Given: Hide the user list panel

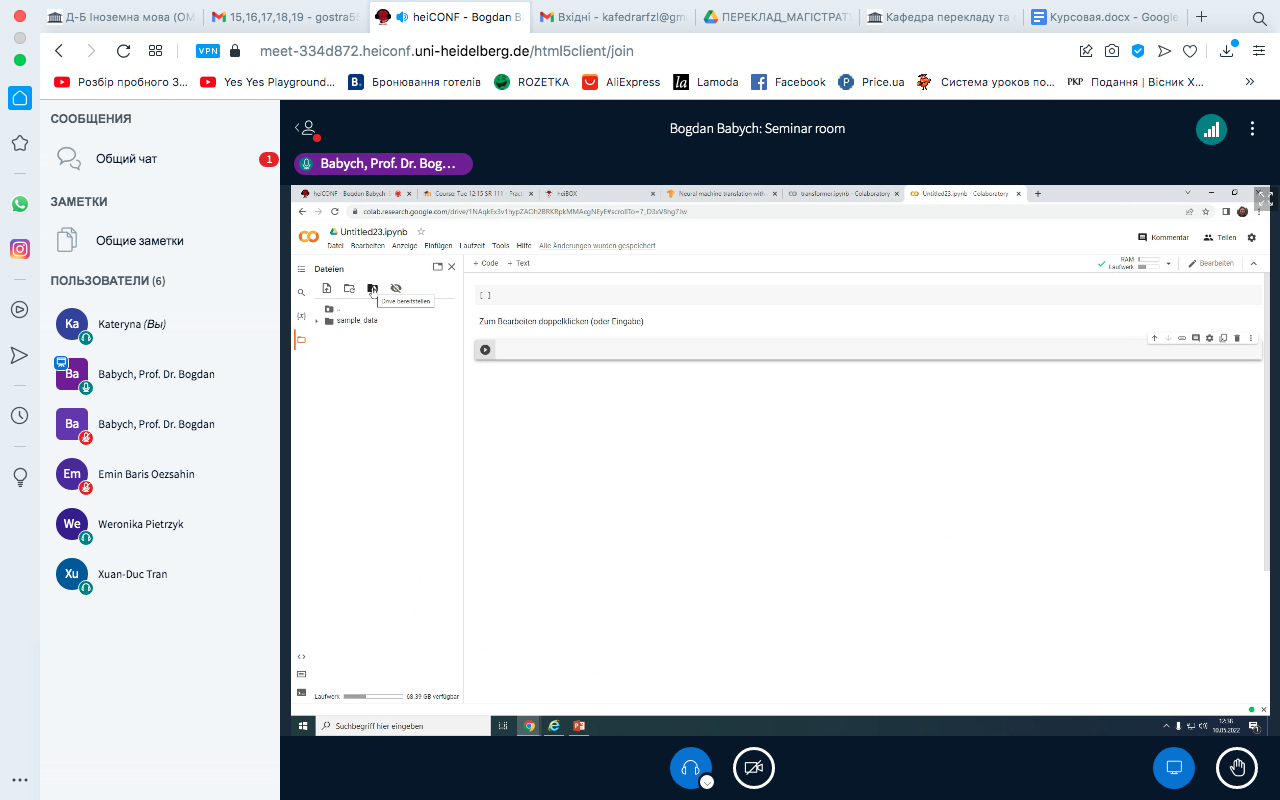Looking at the screenshot, I should pos(306,128).
